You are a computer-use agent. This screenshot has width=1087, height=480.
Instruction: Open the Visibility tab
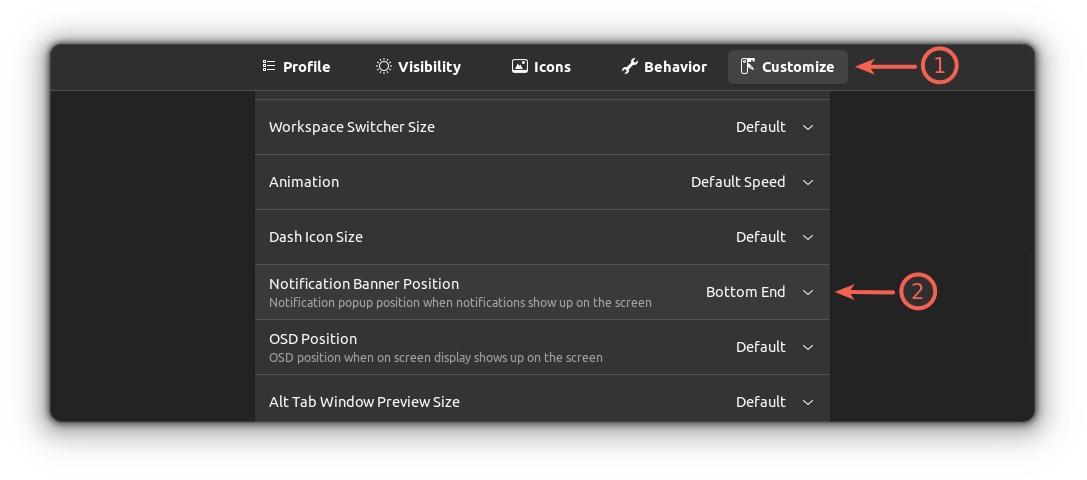(x=429, y=66)
